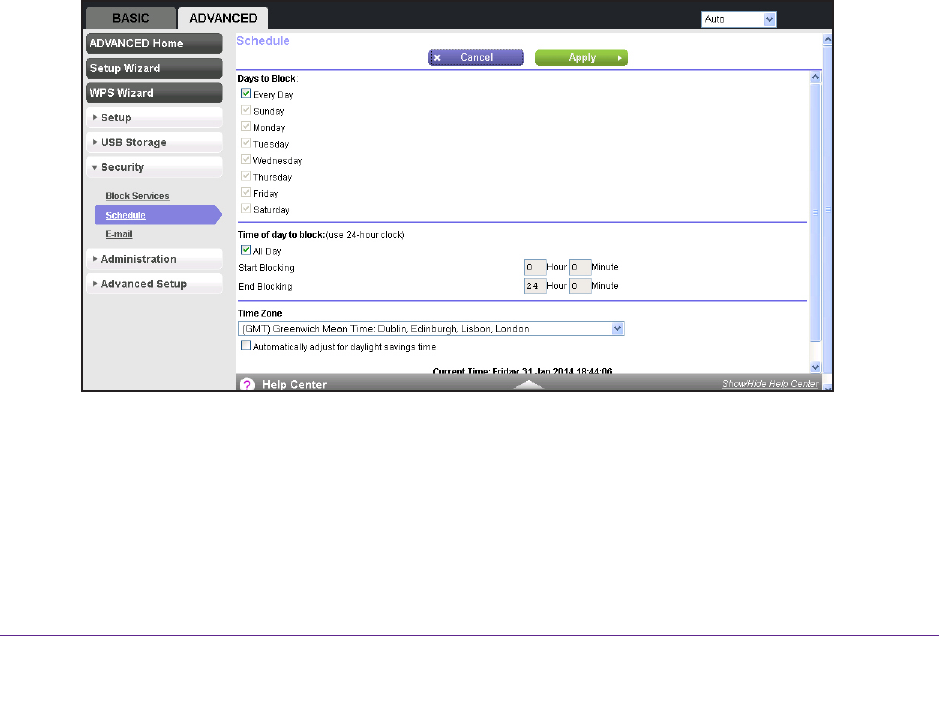Click the up arrow to expand help panel

(x=528, y=384)
